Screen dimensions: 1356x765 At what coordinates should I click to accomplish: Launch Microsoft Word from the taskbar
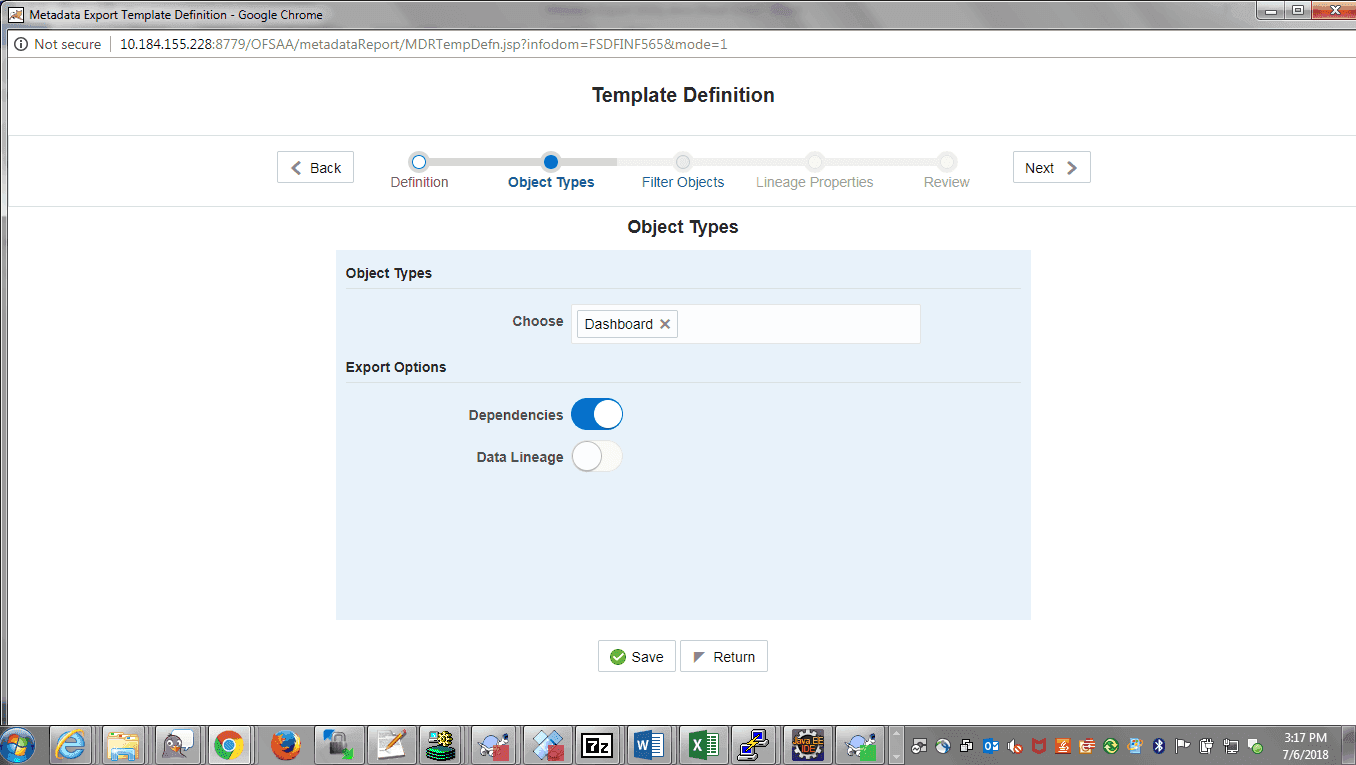(x=650, y=745)
